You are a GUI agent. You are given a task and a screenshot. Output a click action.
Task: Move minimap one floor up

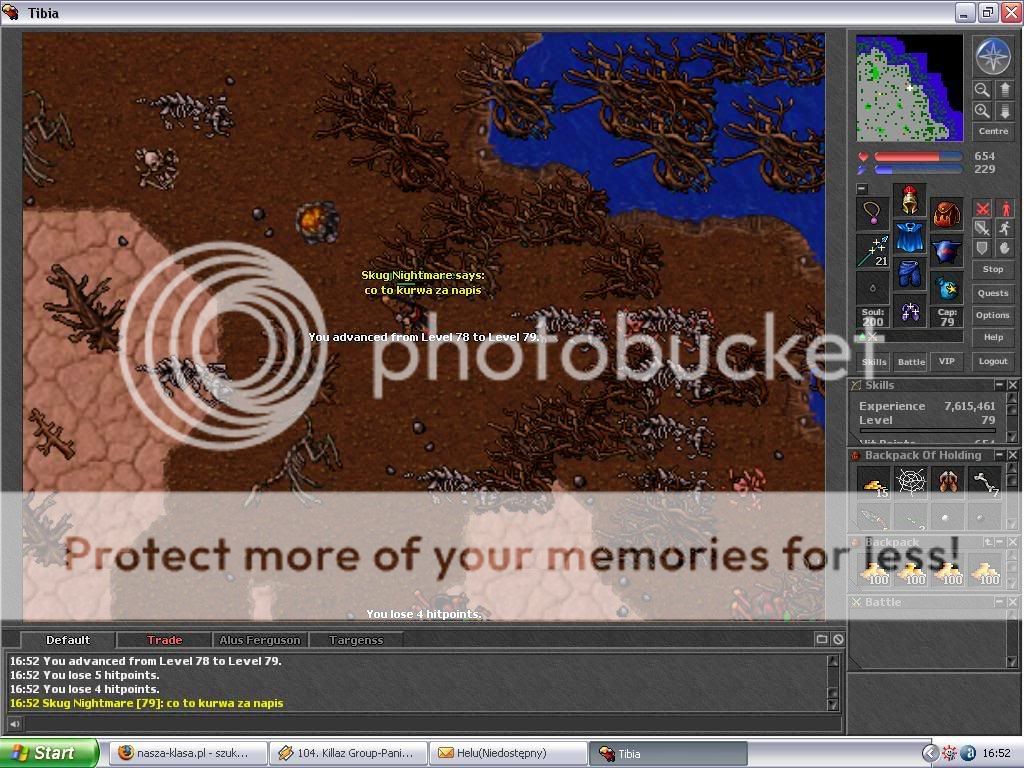coord(1004,89)
